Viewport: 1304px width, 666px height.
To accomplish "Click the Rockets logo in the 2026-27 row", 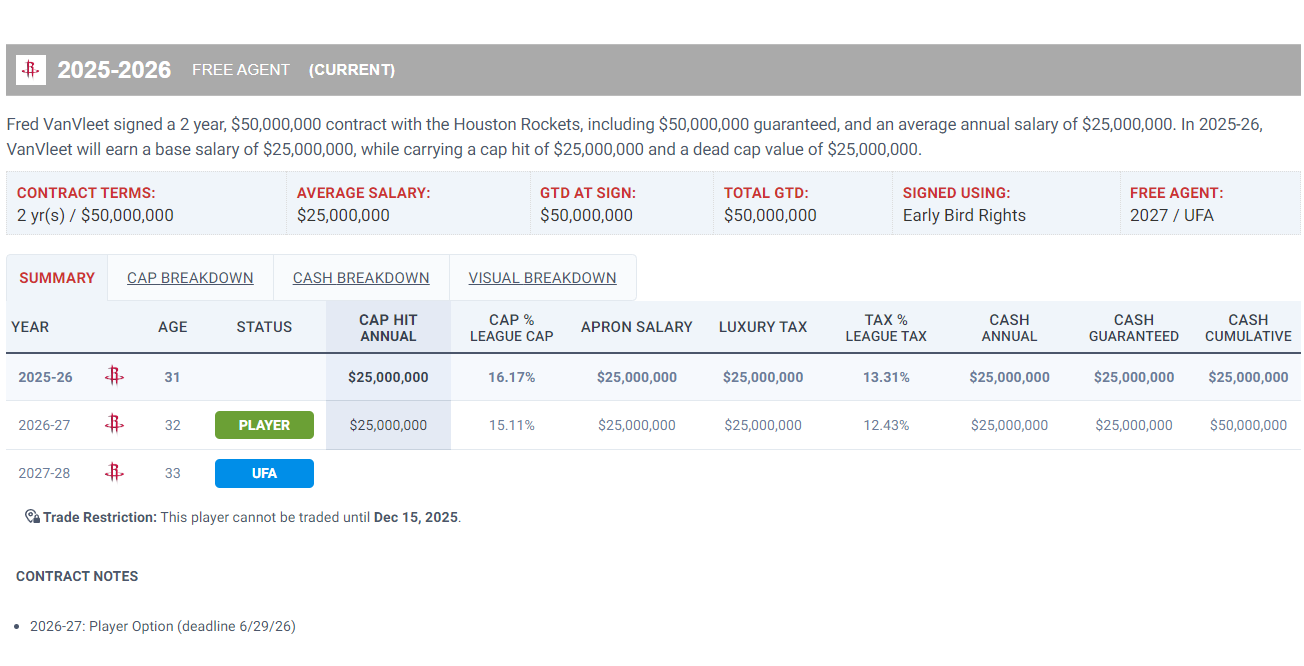I will pyautogui.click(x=115, y=425).
